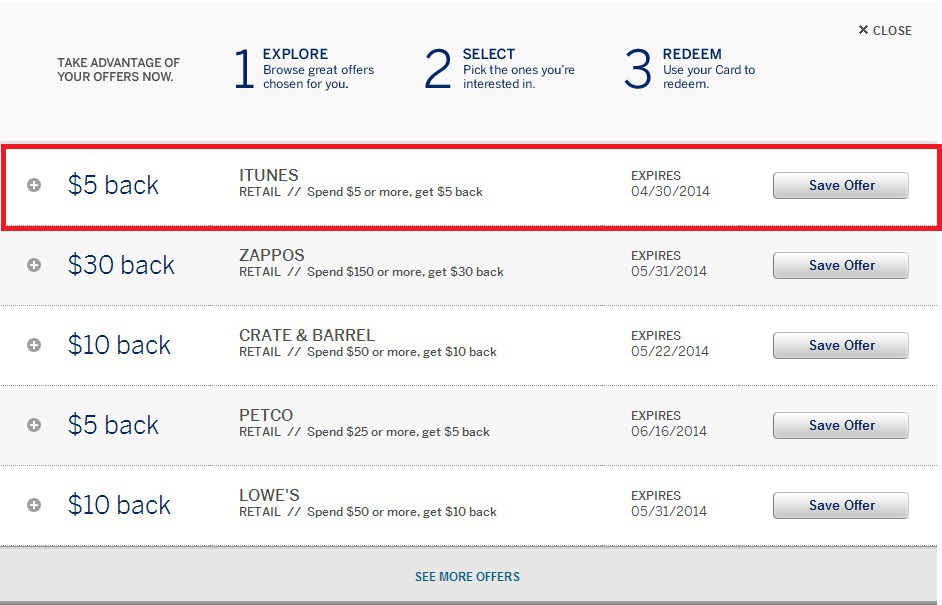Click the ITUNES merchant name
942x605 pixels.
click(x=269, y=175)
